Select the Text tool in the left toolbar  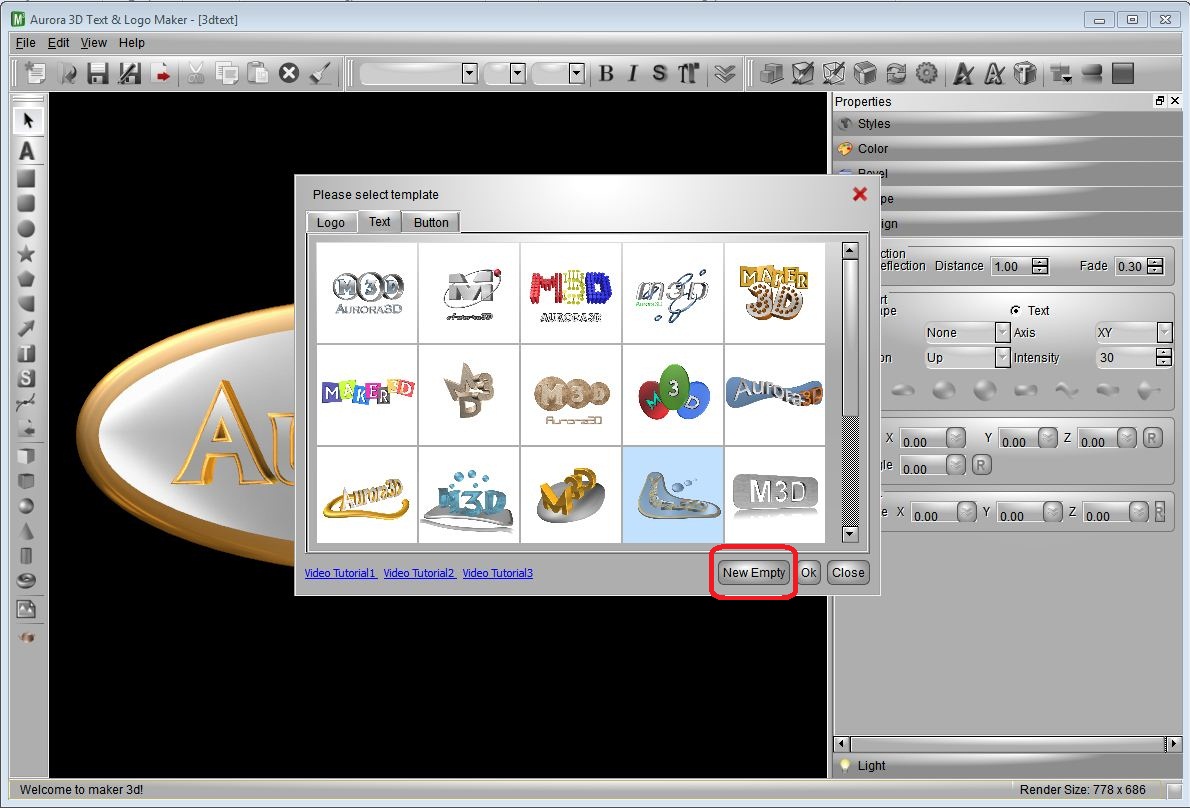click(27, 152)
